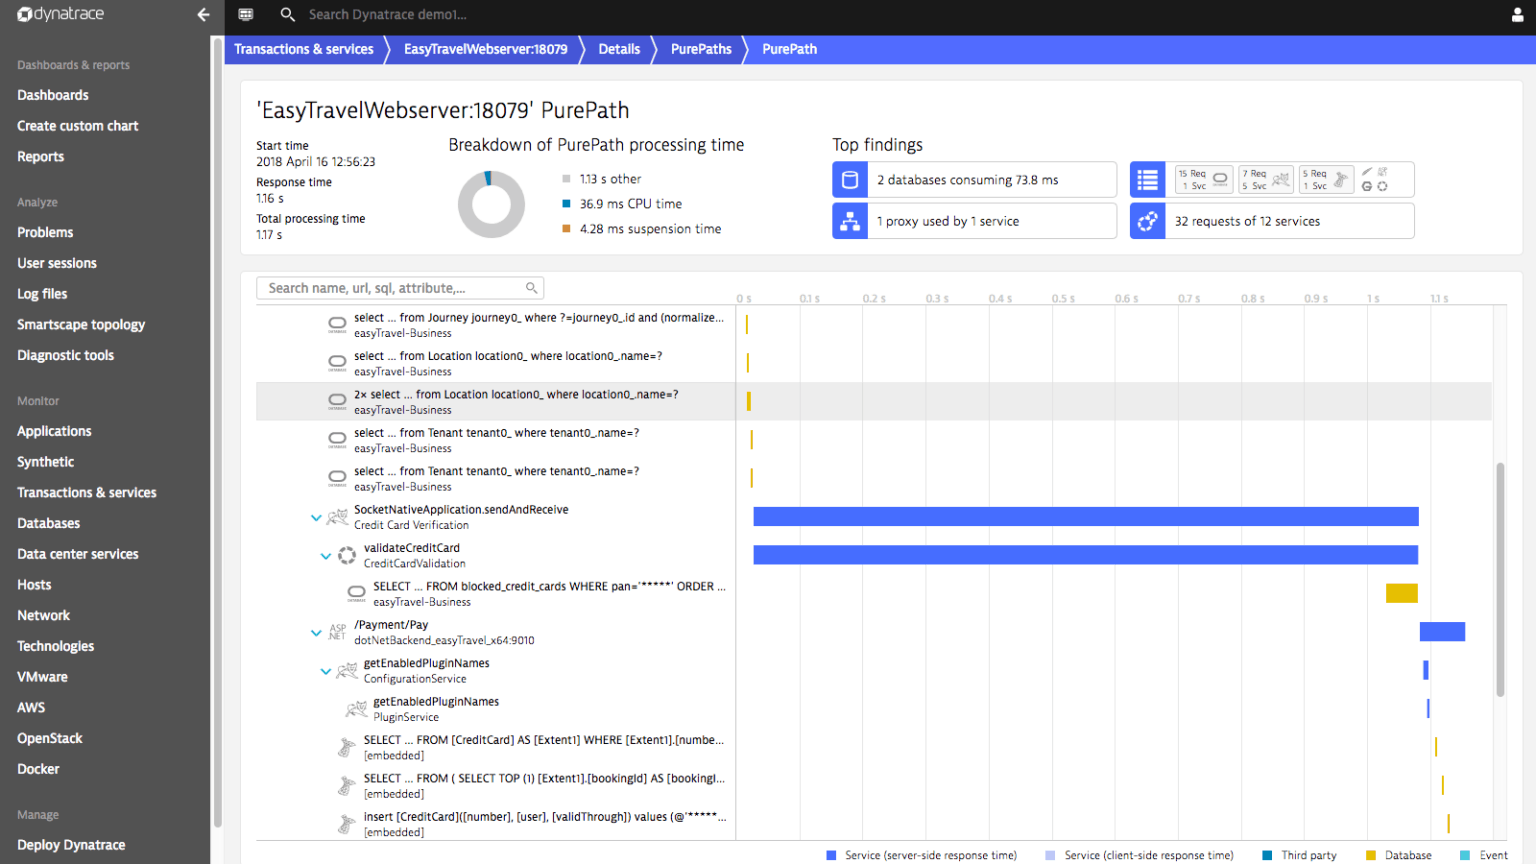Collapse the getEnabledPluginNames ConfigurationService node

[325, 671]
